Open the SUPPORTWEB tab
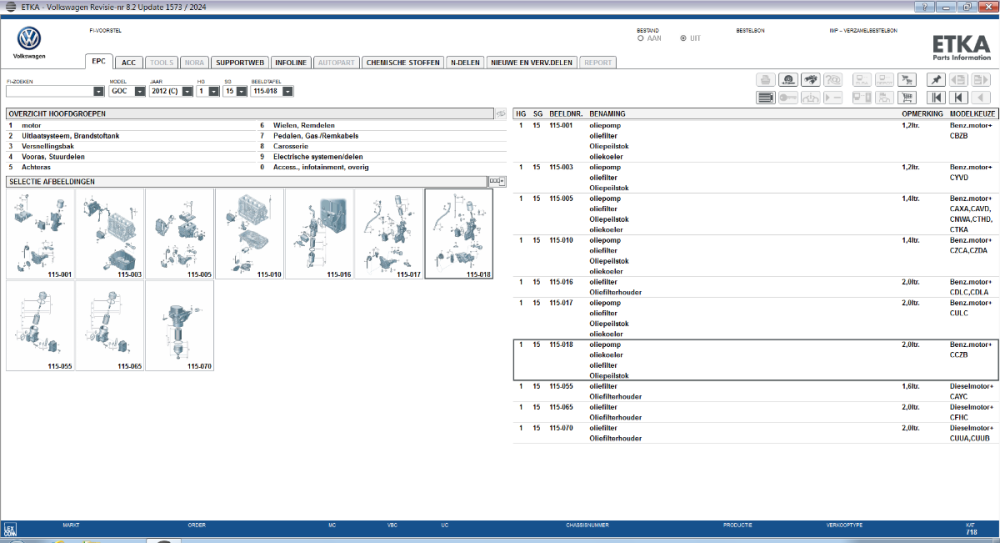The width and height of the screenshot is (1000, 543). [240, 63]
